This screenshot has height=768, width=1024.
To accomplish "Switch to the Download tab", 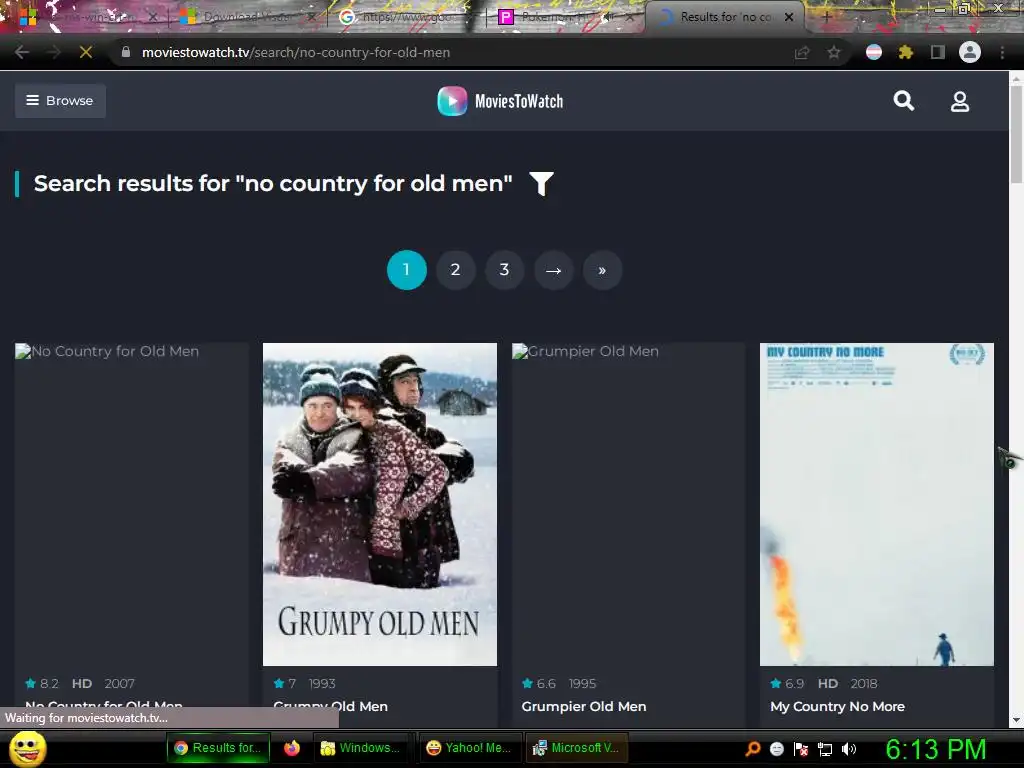I will 245,17.
